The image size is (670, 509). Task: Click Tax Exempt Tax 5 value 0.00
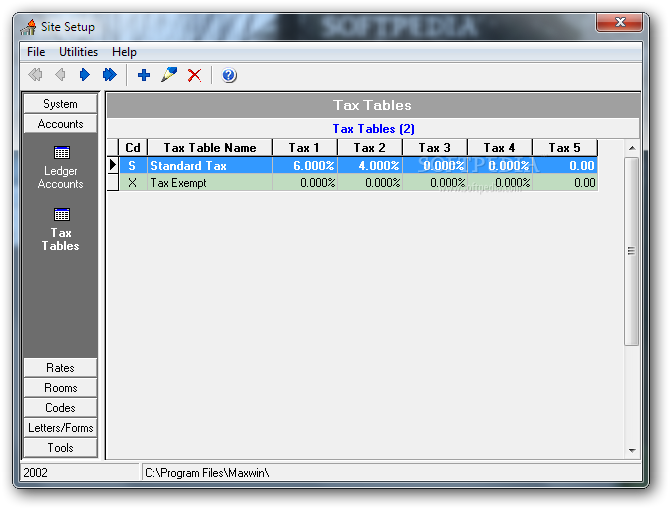pos(564,182)
